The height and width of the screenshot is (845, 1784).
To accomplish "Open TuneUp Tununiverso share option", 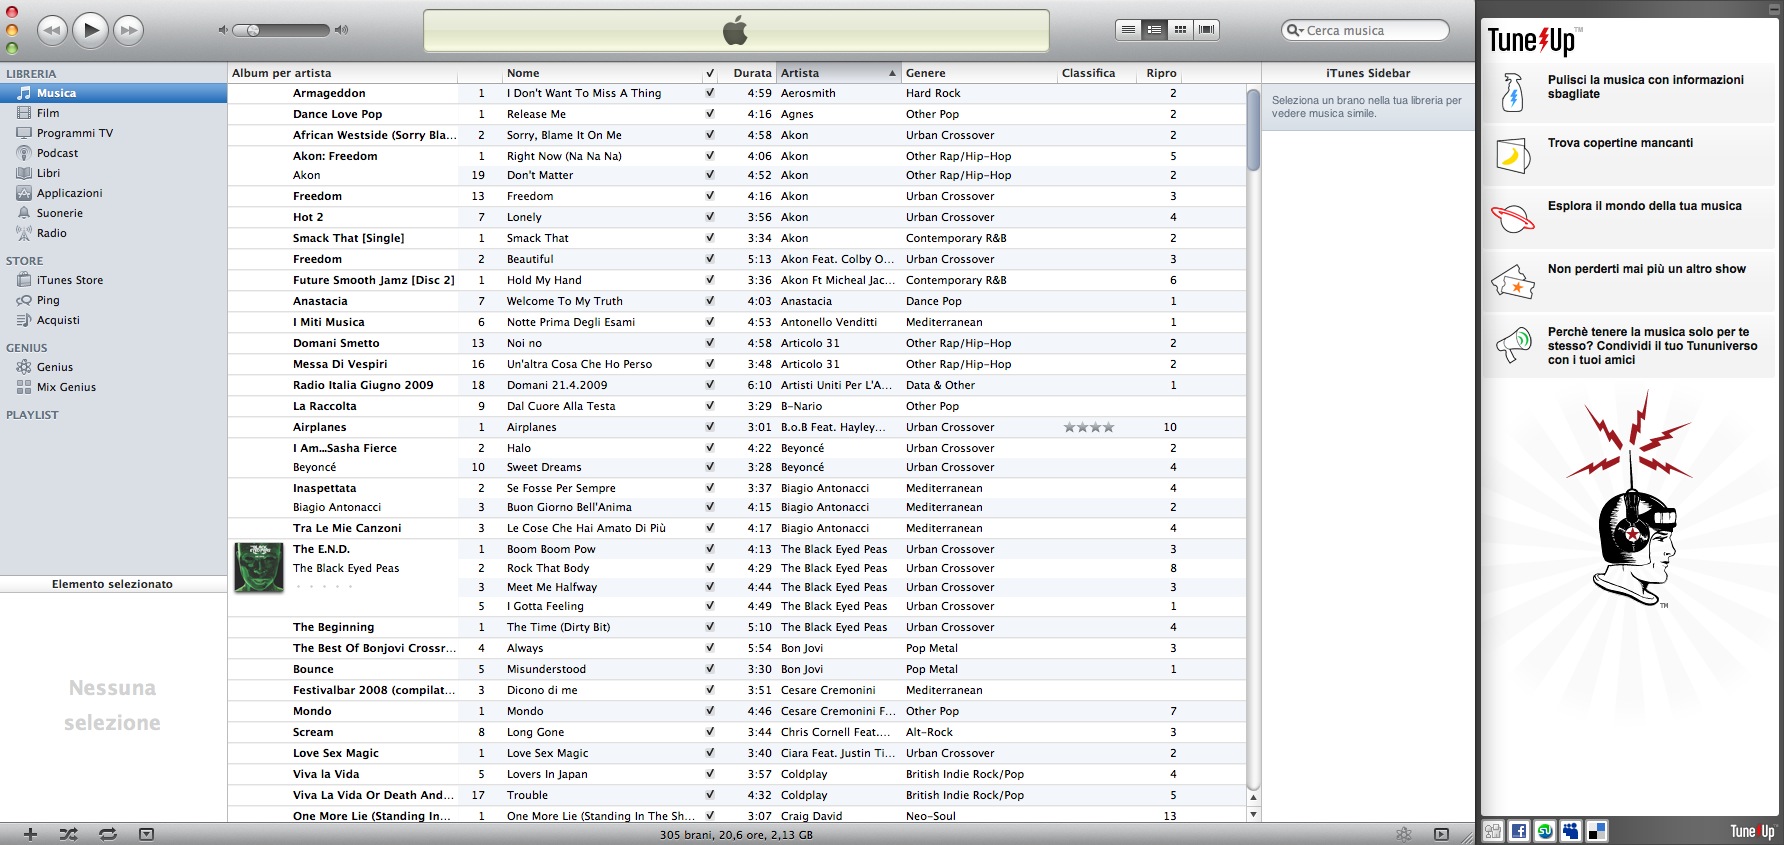I will click(1628, 345).
